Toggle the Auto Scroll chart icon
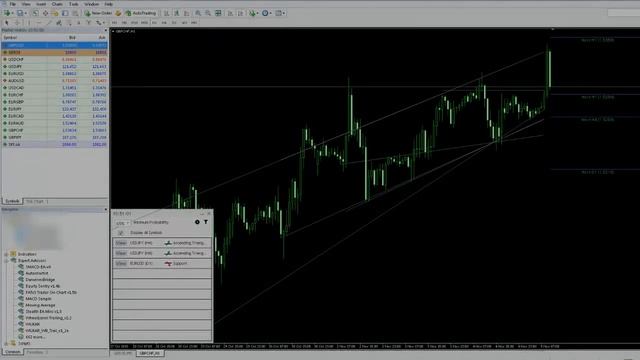Image resolution: width=640 pixels, height=360 pixels. coord(230,13)
